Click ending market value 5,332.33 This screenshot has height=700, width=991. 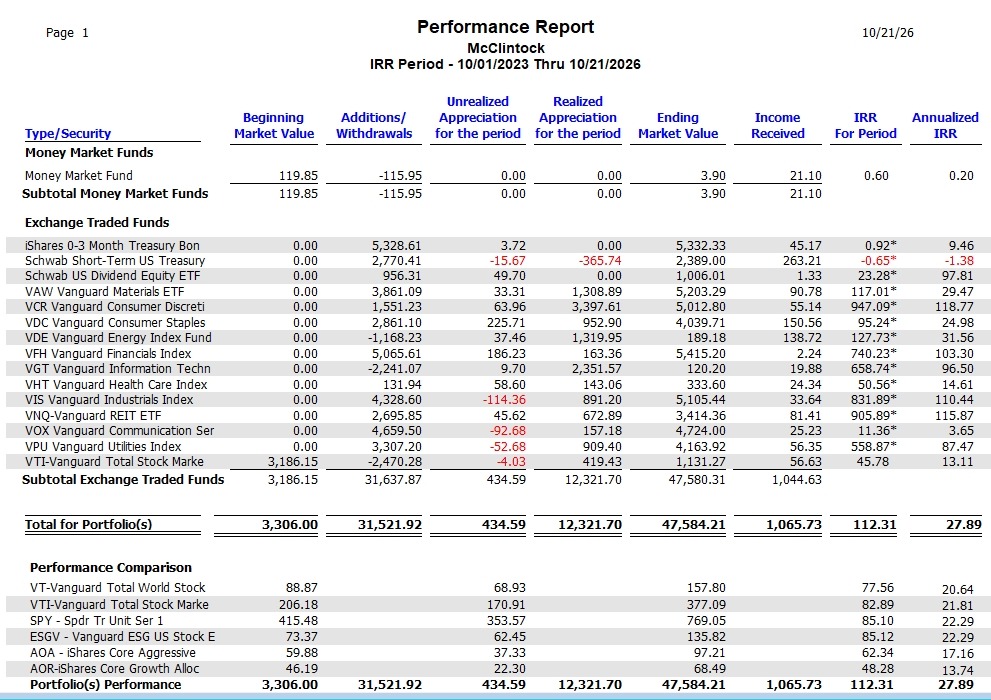coord(700,245)
